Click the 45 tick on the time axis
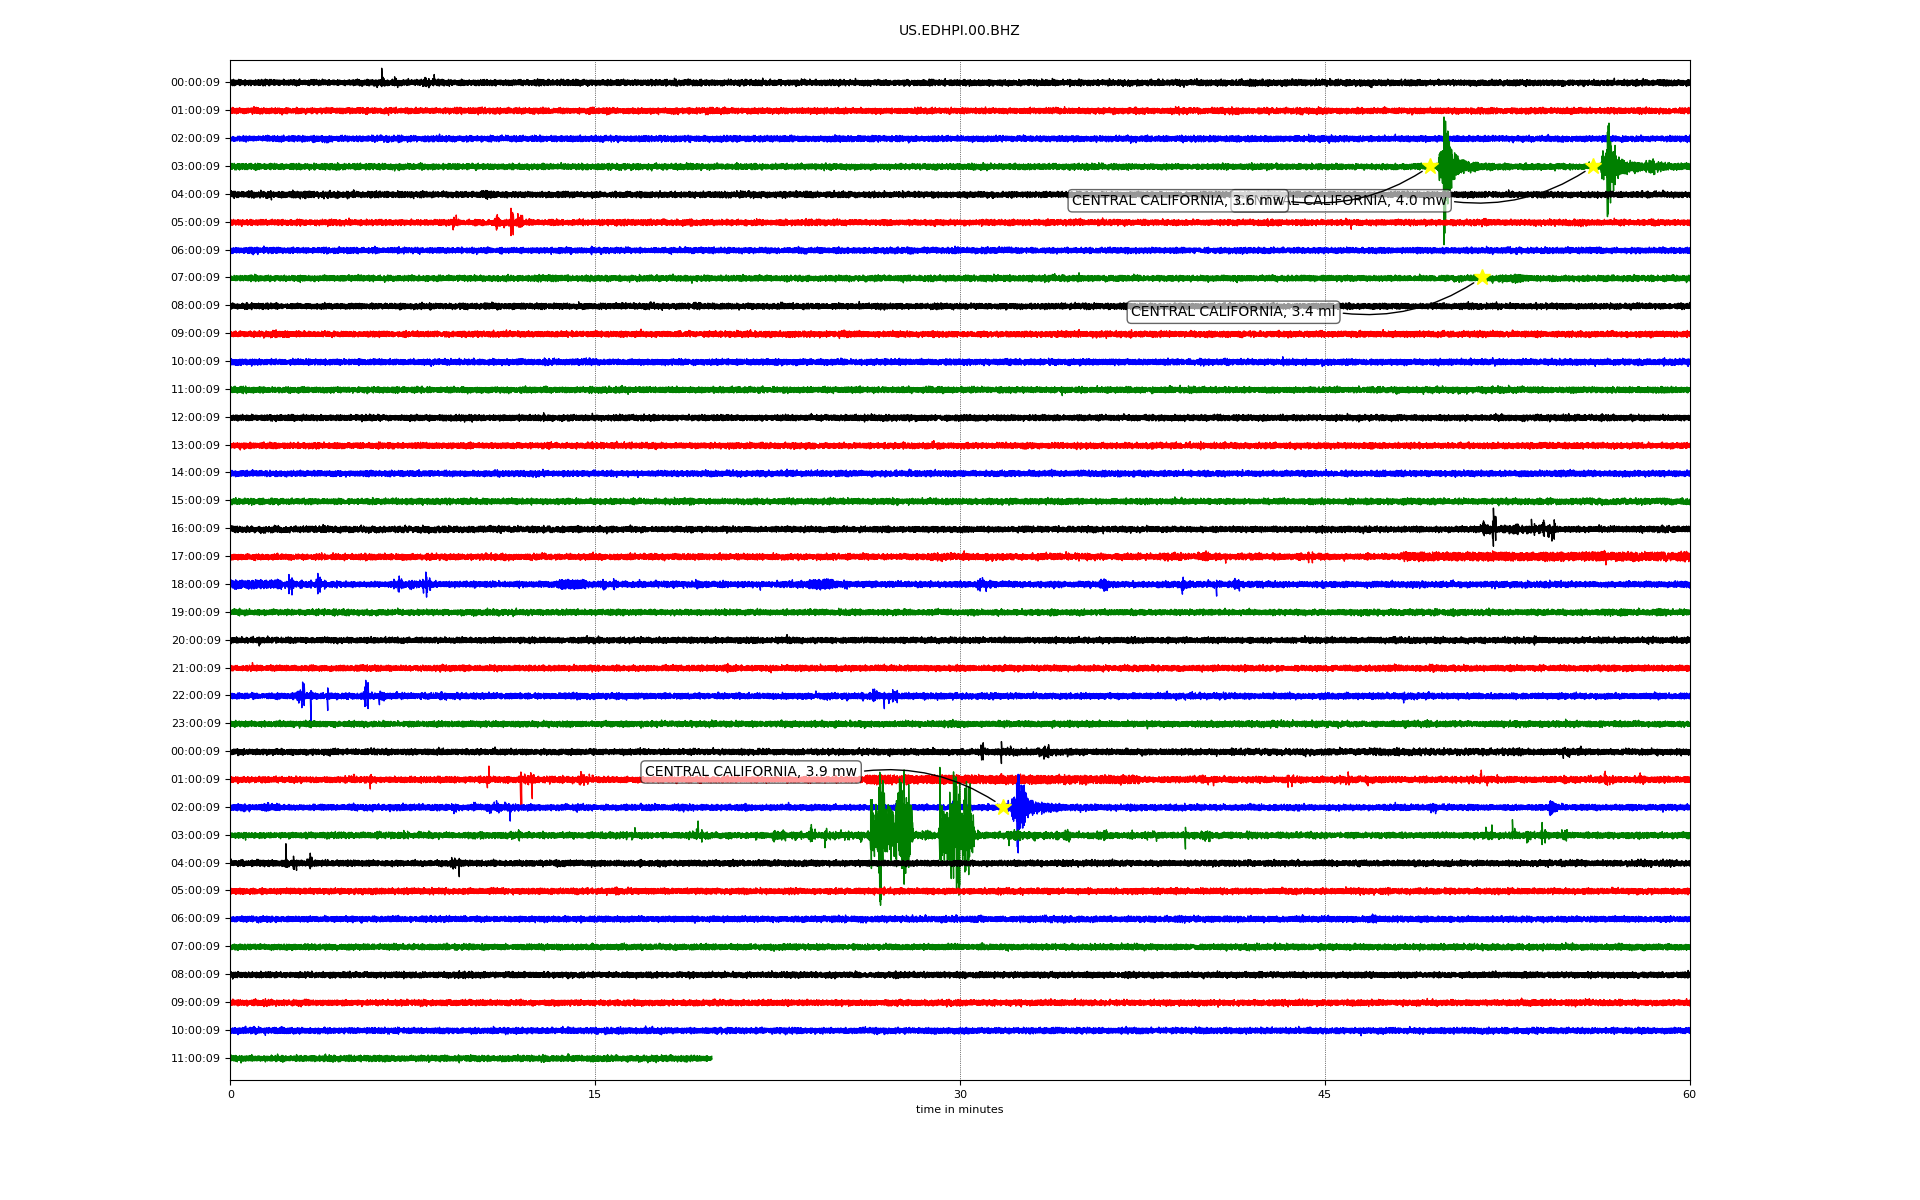Viewport: 1920px width, 1200px height. coord(1325,1094)
